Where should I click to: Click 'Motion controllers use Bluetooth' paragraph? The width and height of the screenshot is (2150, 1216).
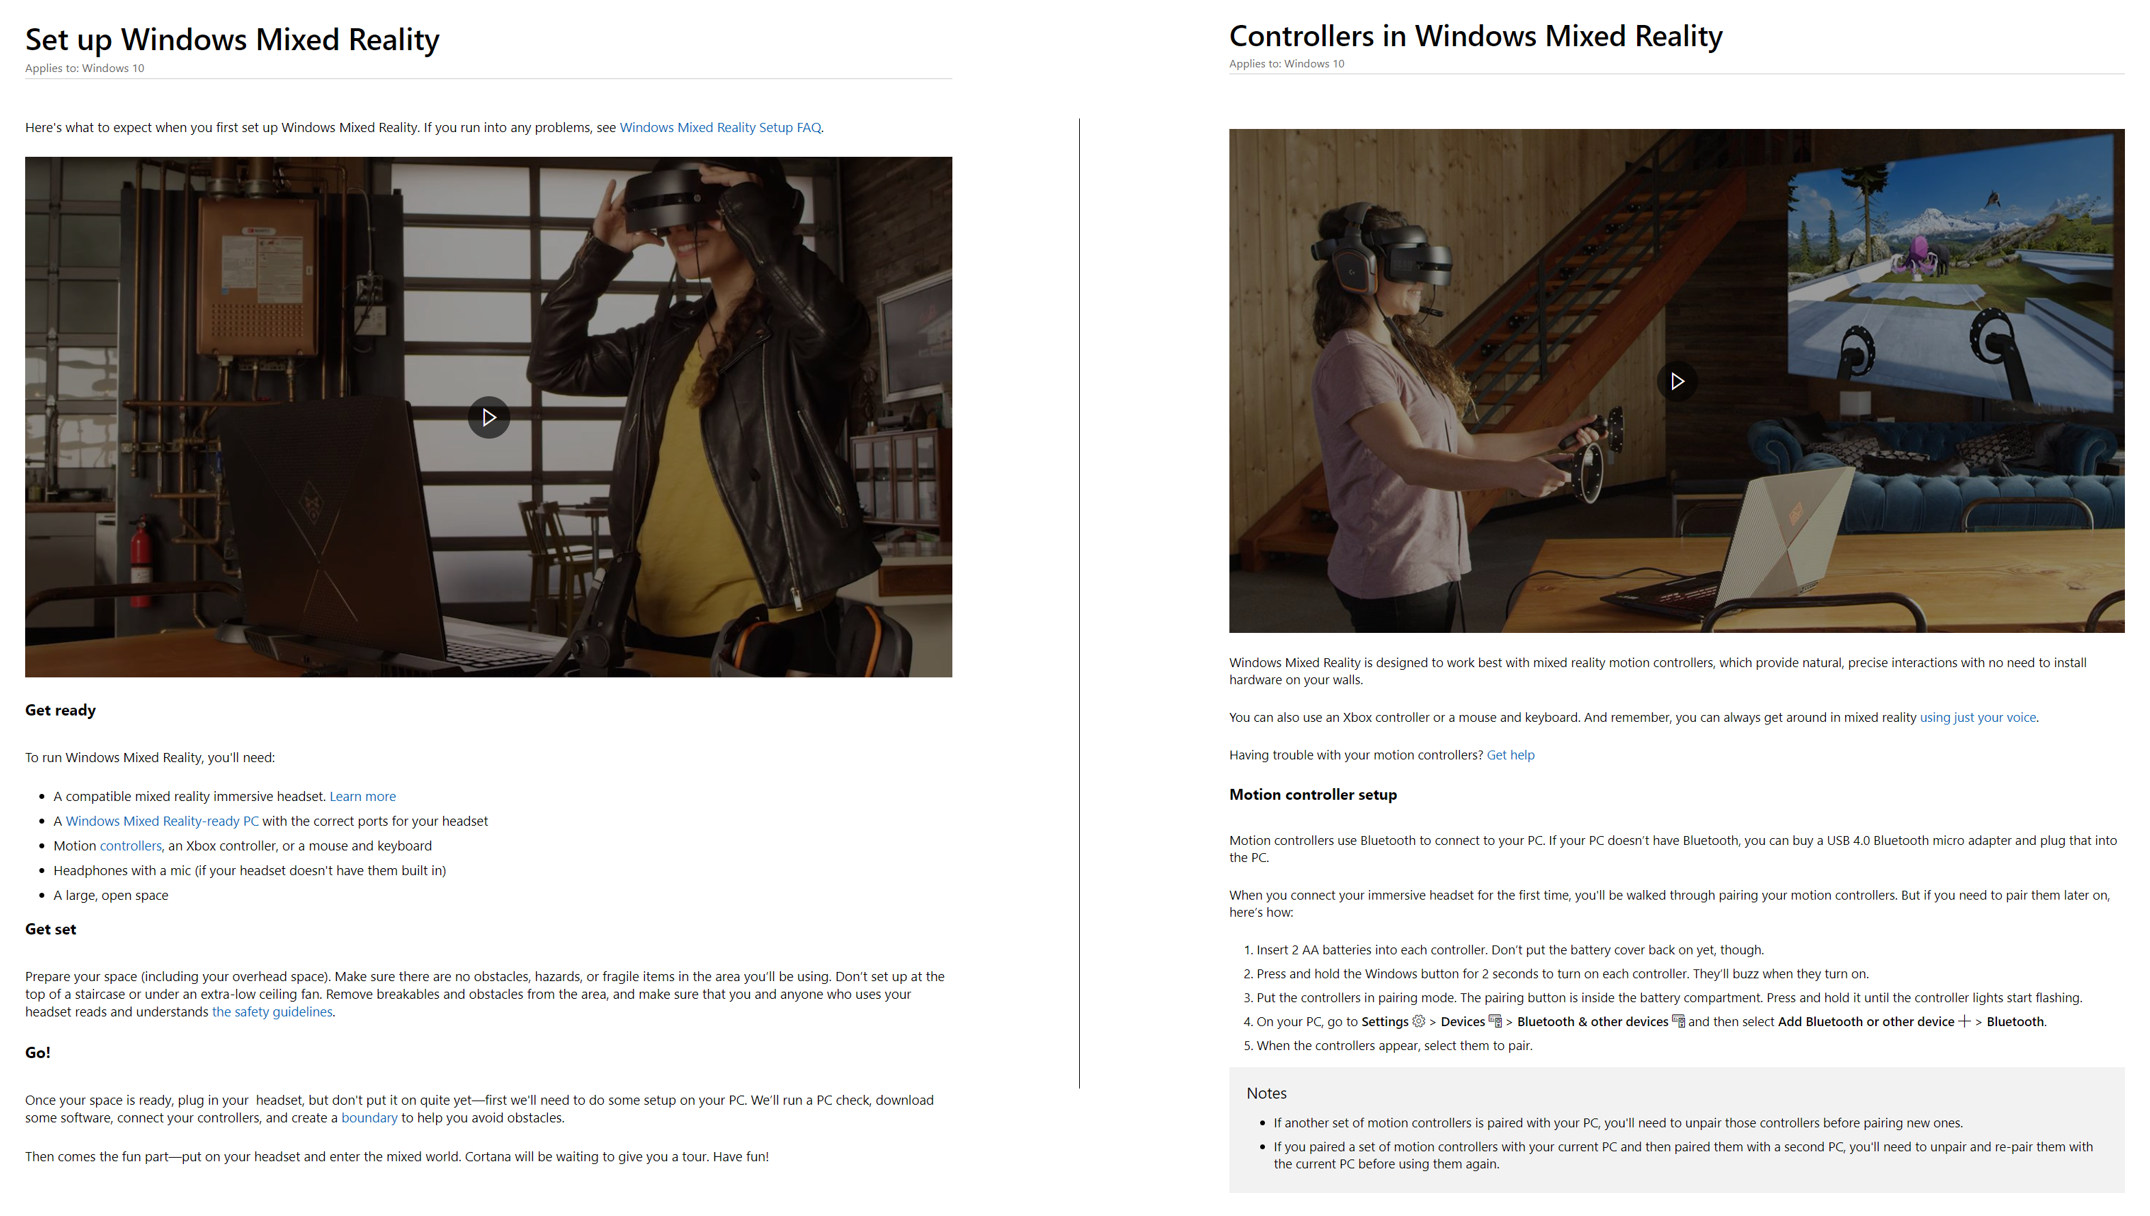tap(1672, 849)
